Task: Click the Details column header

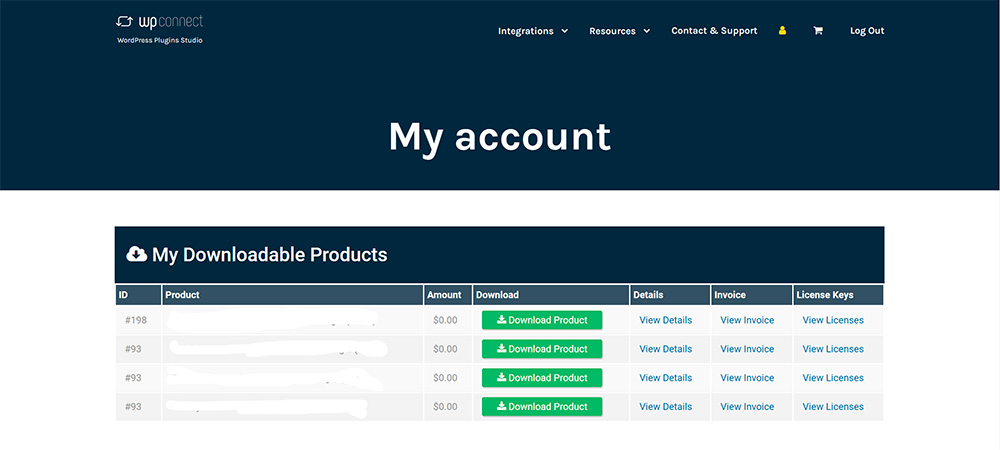Action: tap(670, 295)
